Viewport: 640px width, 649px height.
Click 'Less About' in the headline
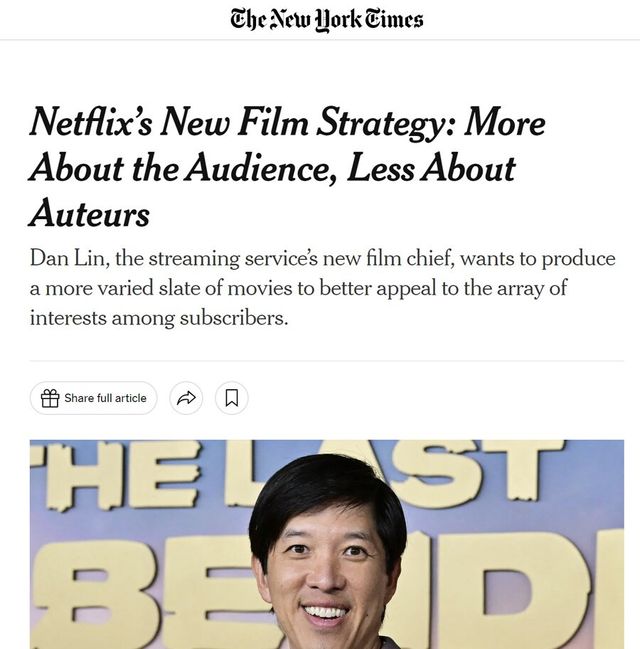pyautogui.click(x=431, y=168)
